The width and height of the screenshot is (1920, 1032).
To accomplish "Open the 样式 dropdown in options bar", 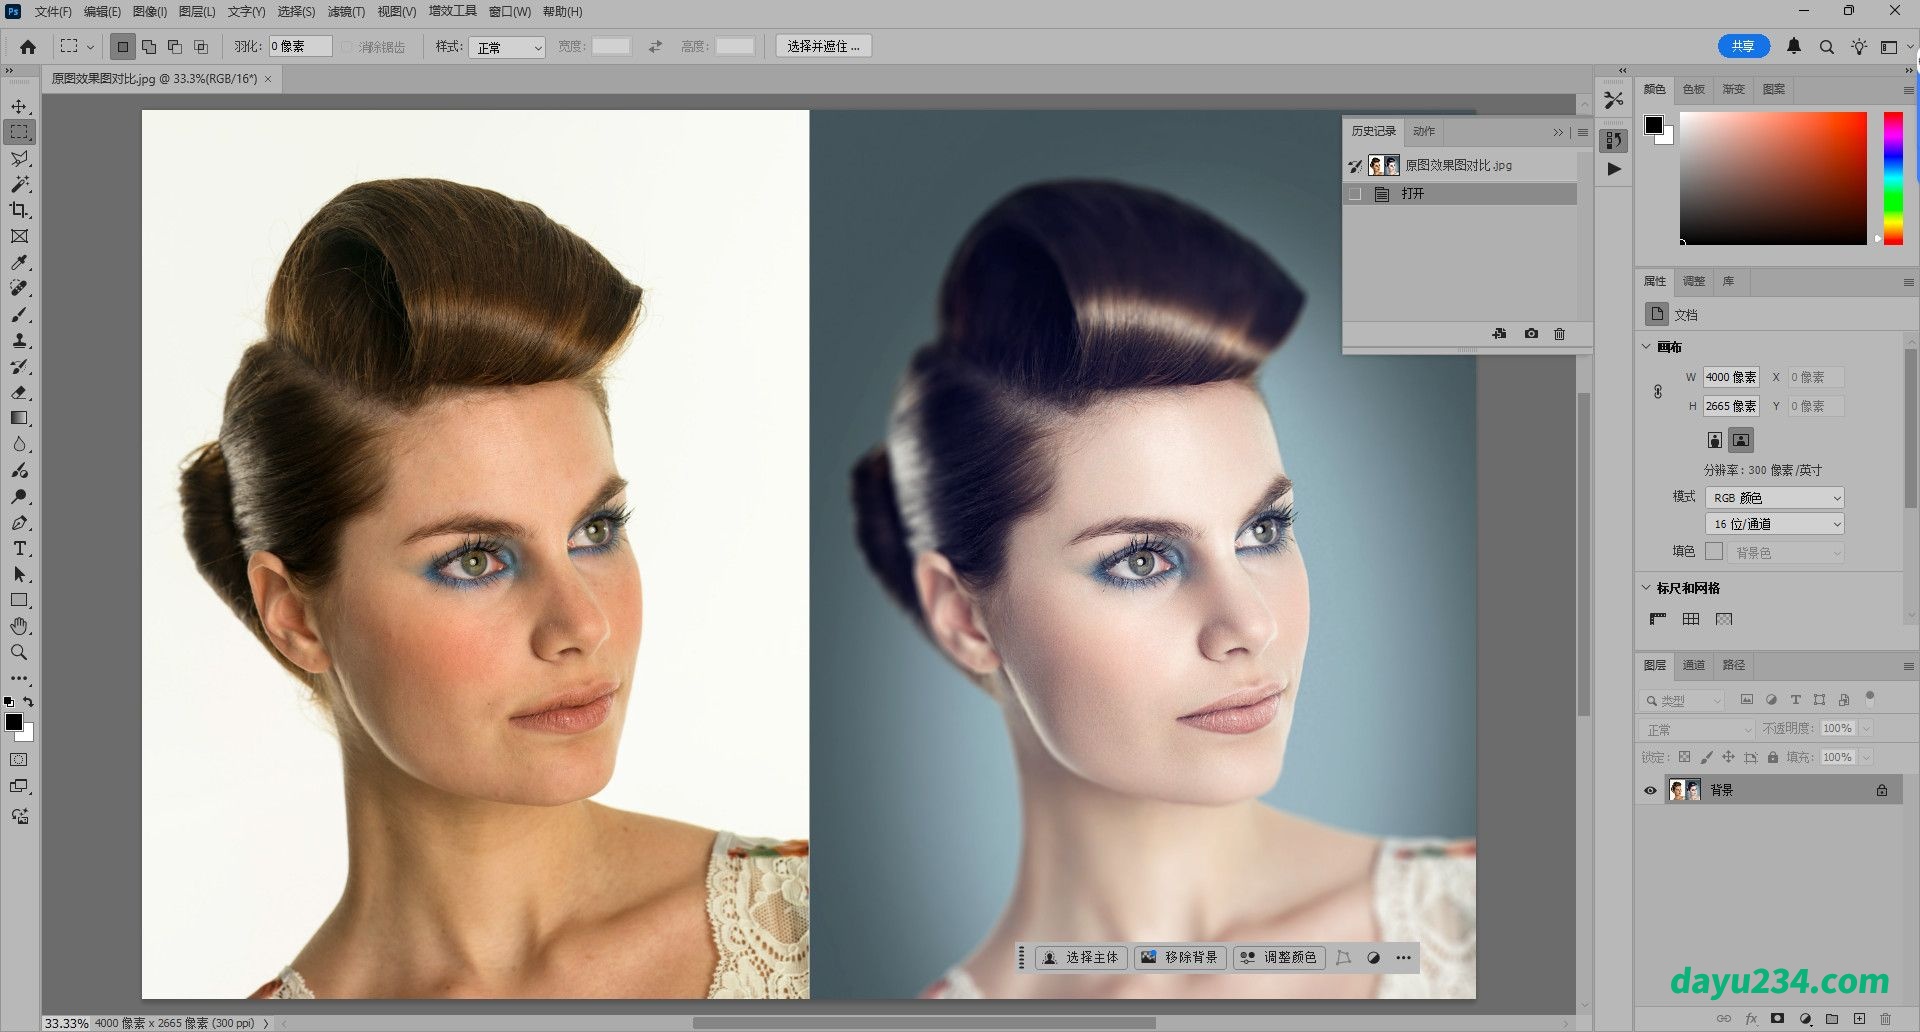I will click(x=507, y=47).
